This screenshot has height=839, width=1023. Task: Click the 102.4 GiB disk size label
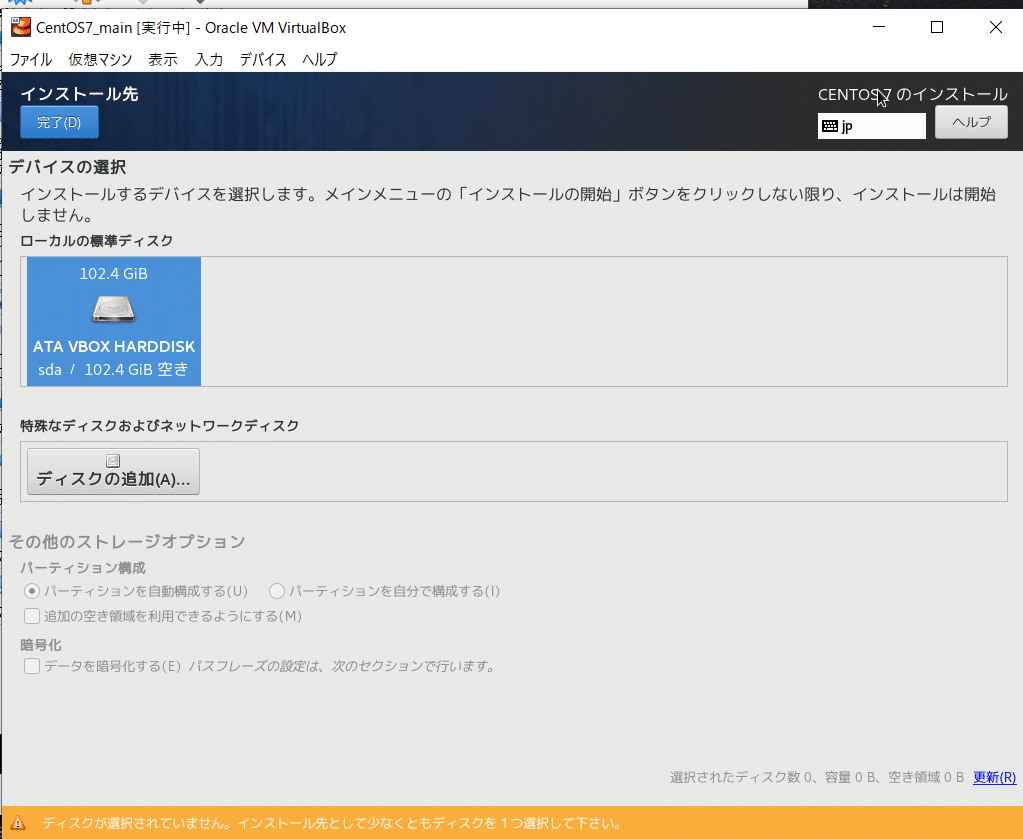click(114, 273)
